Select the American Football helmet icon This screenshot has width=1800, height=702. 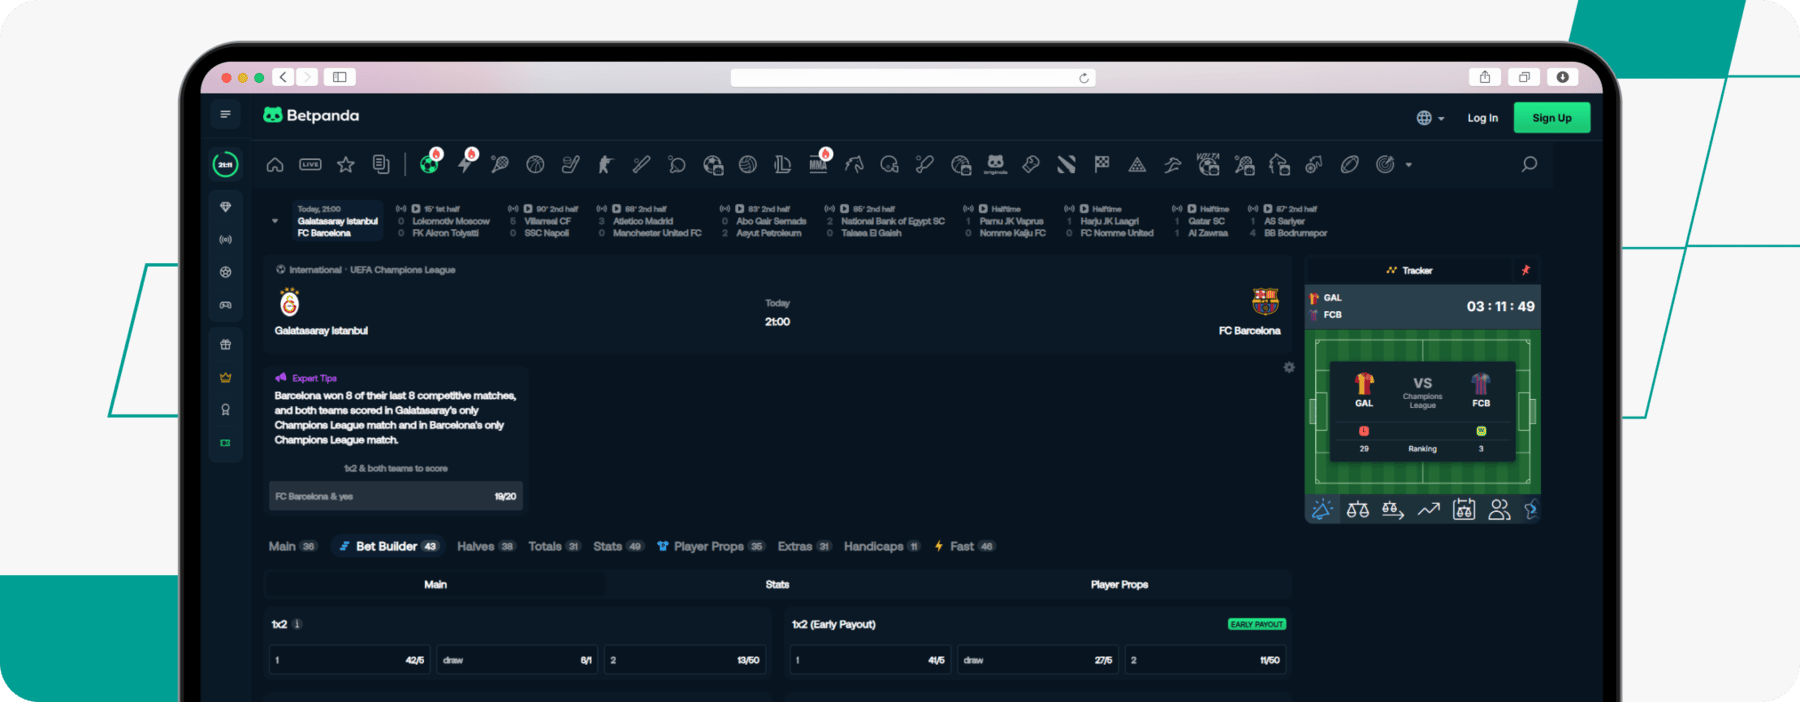[890, 165]
